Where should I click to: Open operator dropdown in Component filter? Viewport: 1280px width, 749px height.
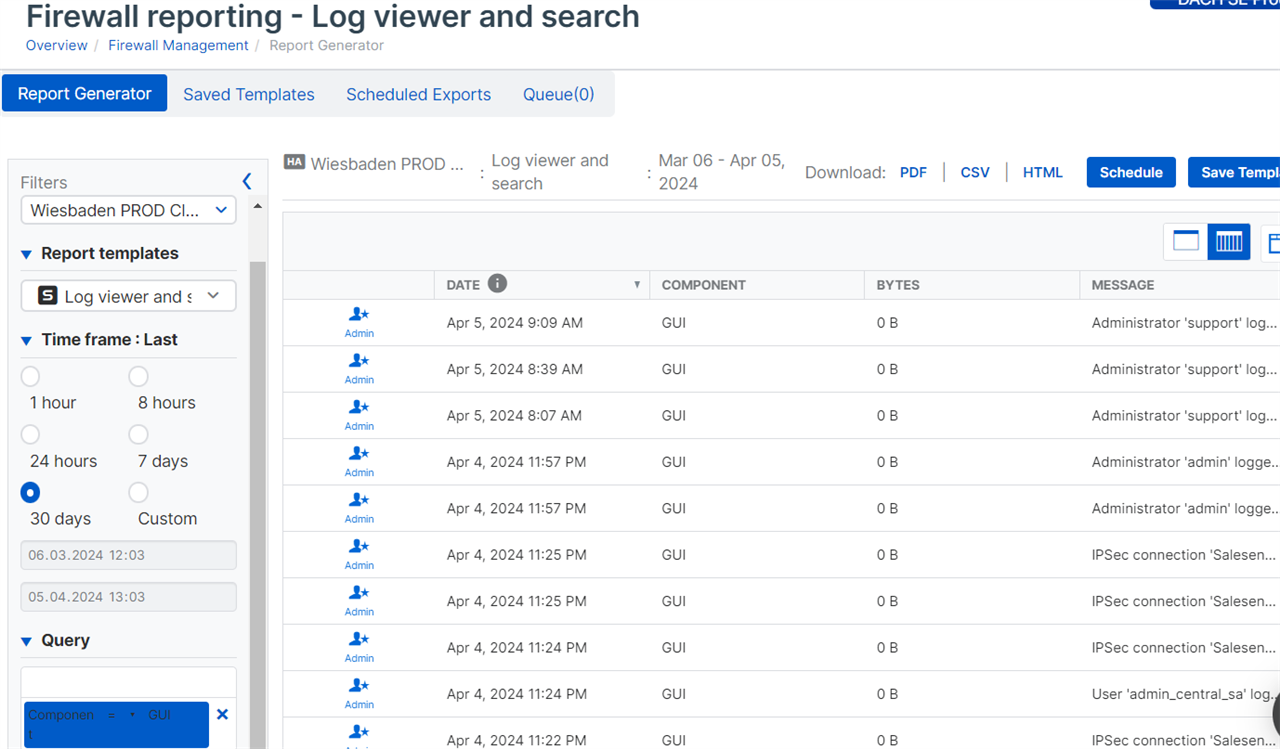[132, 715]
